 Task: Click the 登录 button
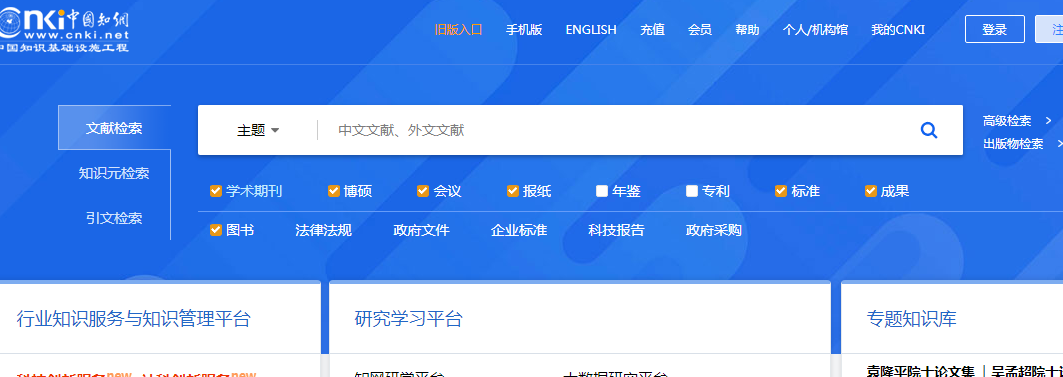995,29
